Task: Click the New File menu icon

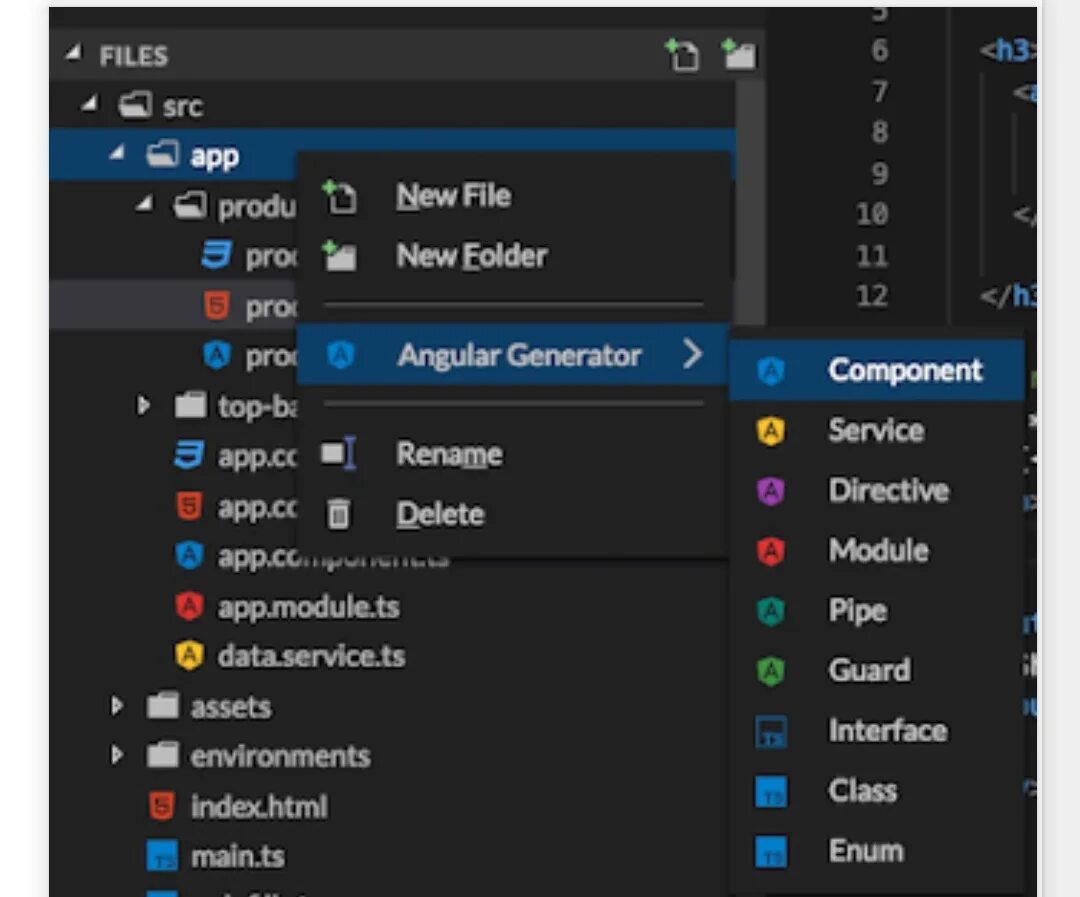Action: (340, 196)
